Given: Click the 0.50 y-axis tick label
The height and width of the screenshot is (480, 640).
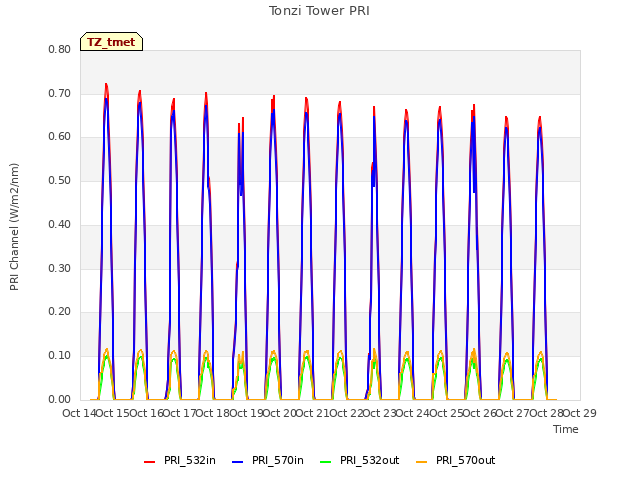Looking at the screenshot, I should (60, 180).
